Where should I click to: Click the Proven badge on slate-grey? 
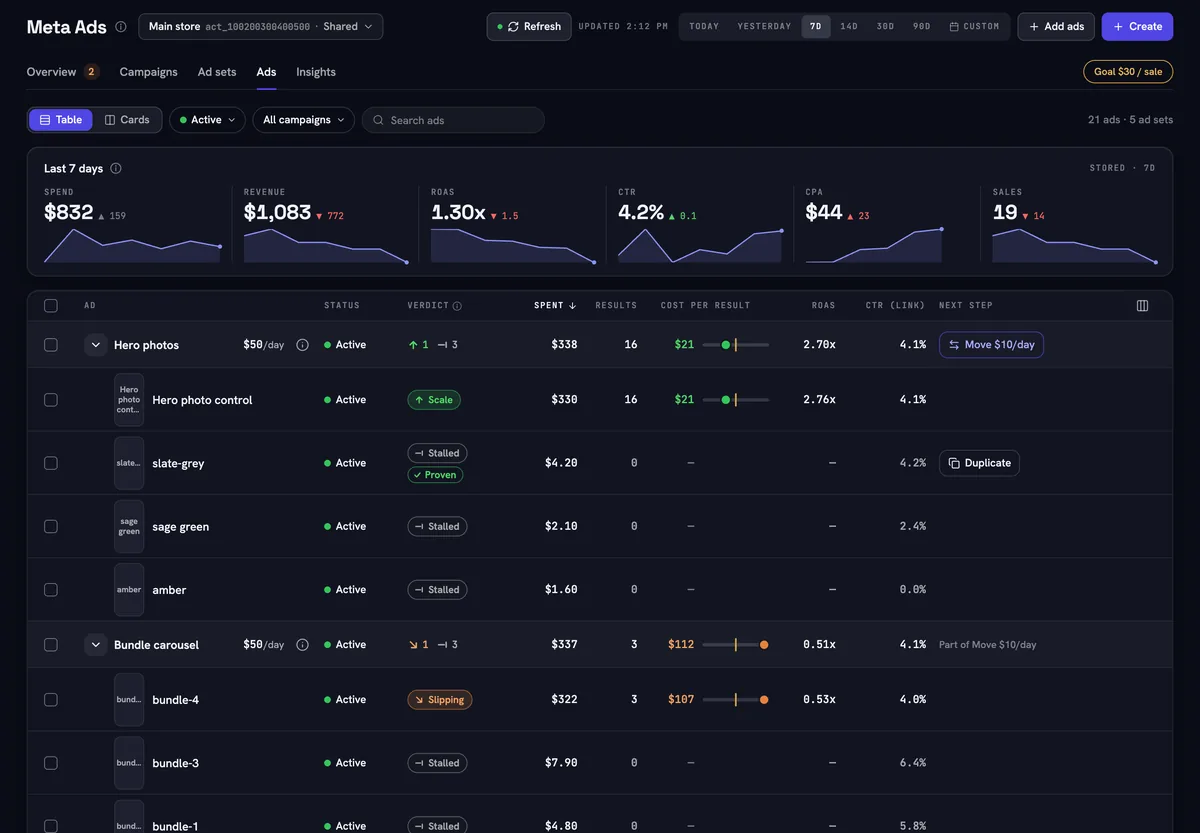point(435,475)
